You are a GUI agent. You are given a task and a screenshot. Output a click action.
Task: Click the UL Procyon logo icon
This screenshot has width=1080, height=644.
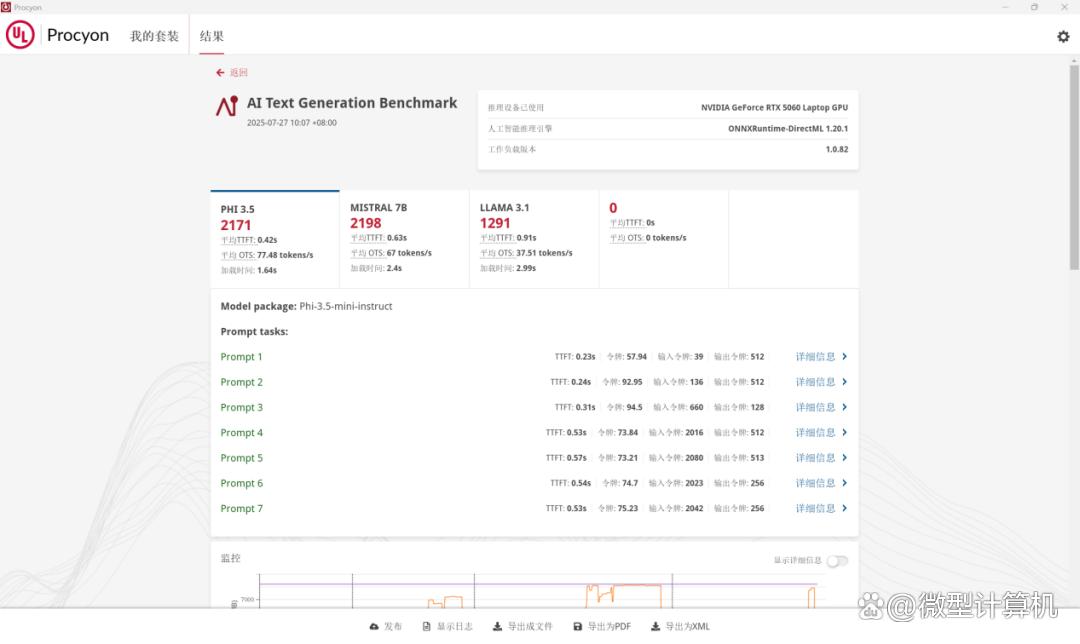[20, 35]
